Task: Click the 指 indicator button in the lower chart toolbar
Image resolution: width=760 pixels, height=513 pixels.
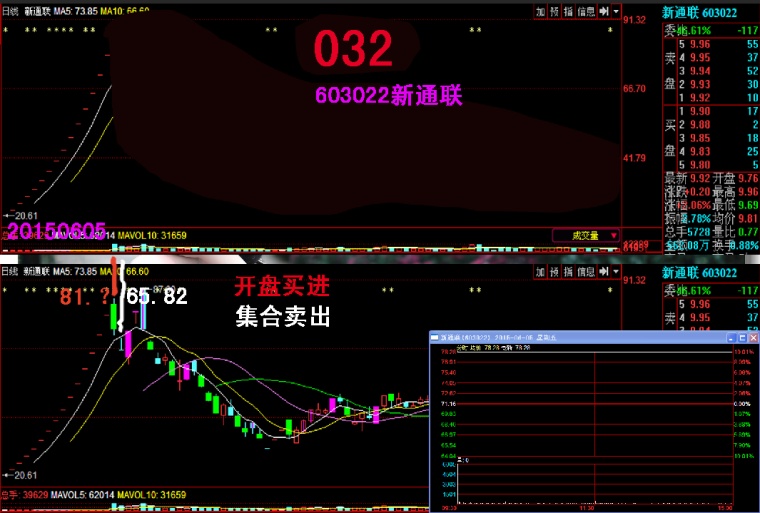Action: click(569, 272)
